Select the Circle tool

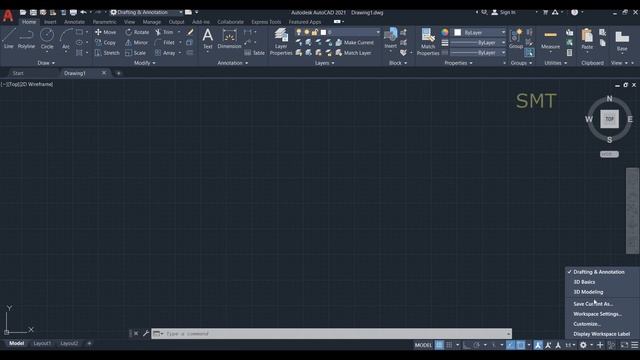pos(47,38)
